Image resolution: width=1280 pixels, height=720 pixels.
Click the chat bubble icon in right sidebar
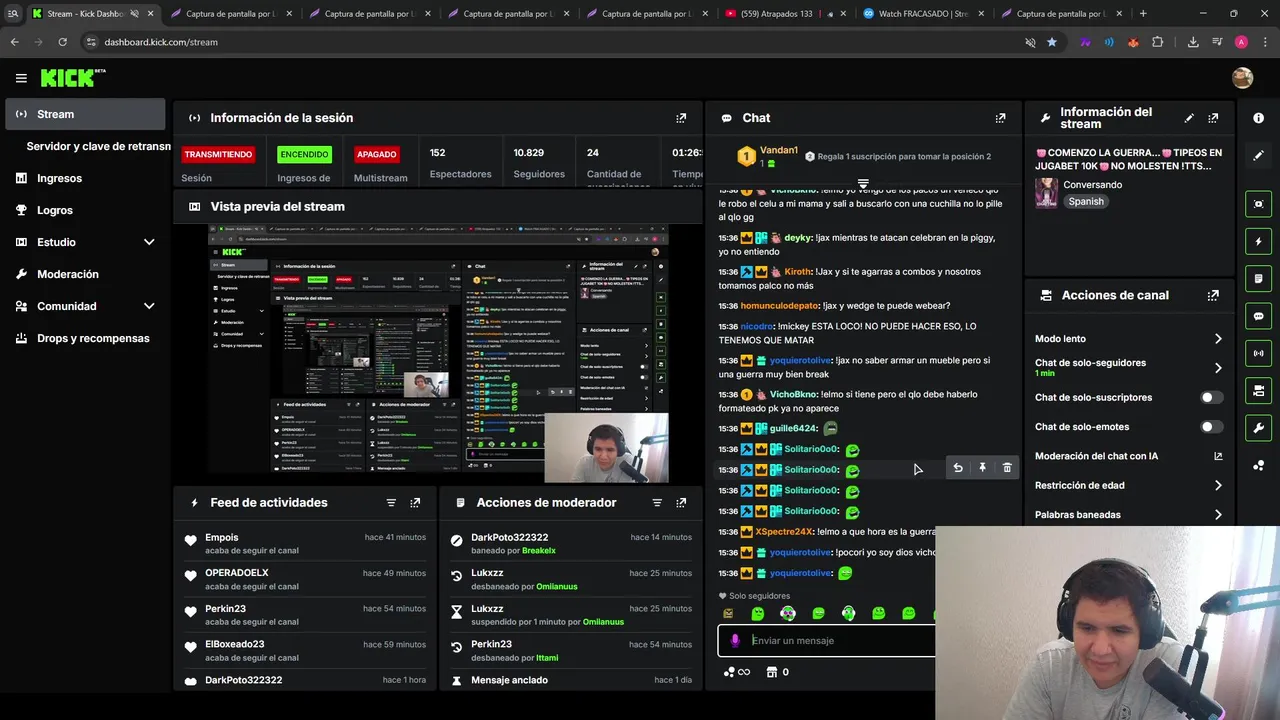(x=1258, y=316)
